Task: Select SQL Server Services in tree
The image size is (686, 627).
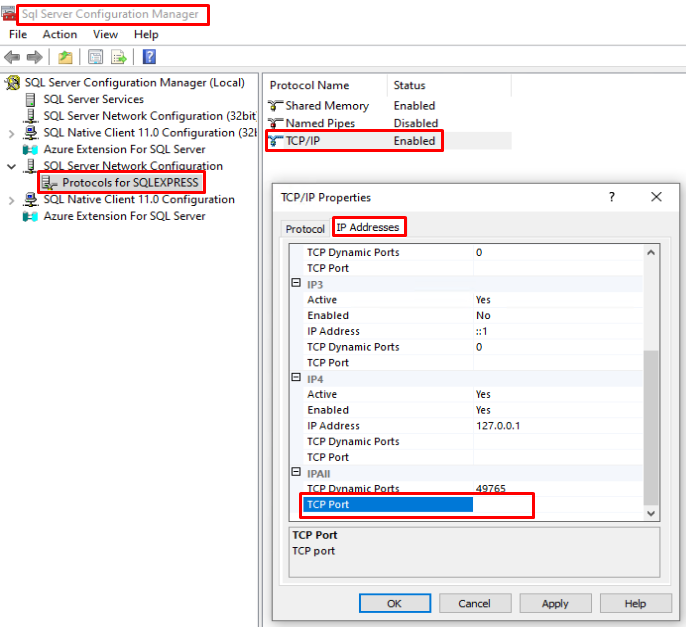Action: click(x=93, y=99)
